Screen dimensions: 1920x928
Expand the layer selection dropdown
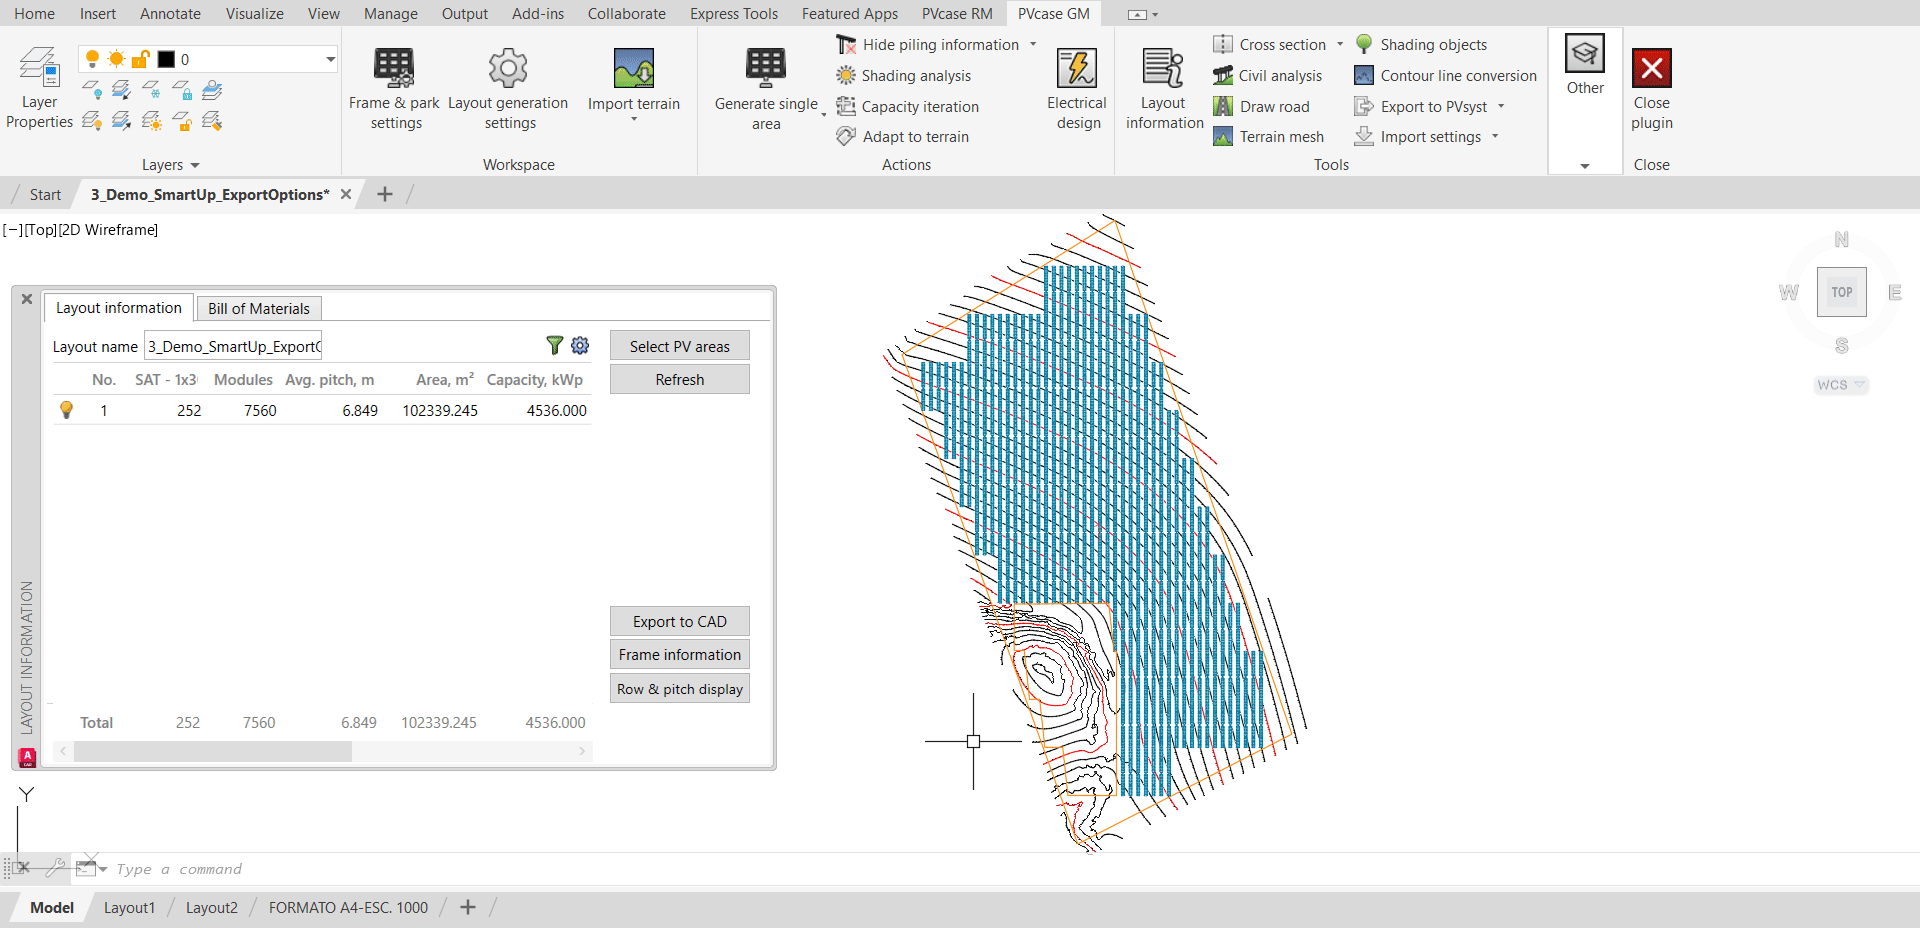tap(330, 59)
